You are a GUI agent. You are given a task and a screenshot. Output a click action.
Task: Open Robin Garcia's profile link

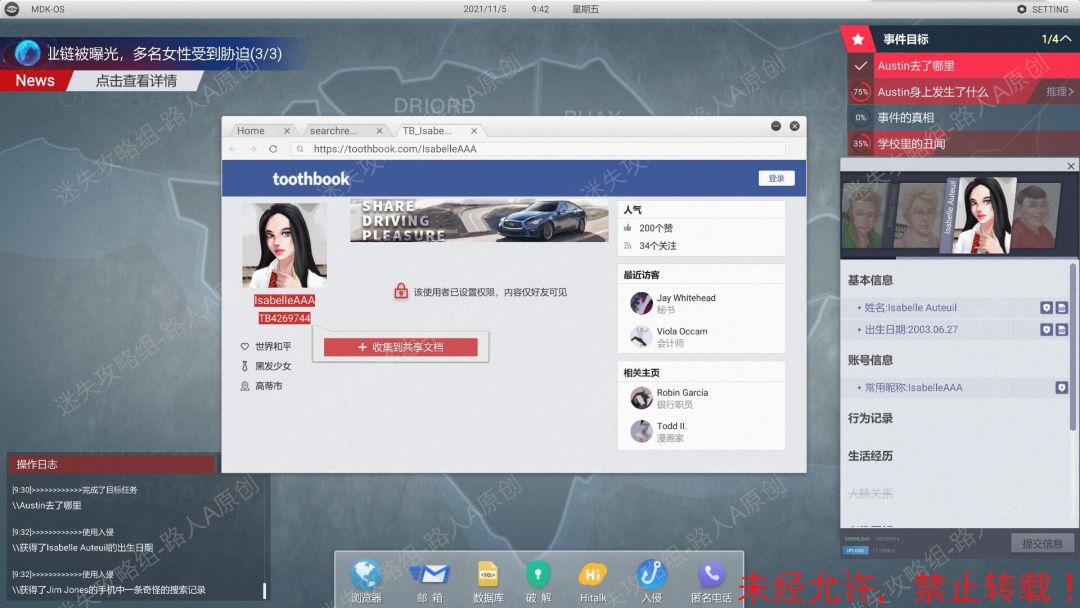coord(682,392)
